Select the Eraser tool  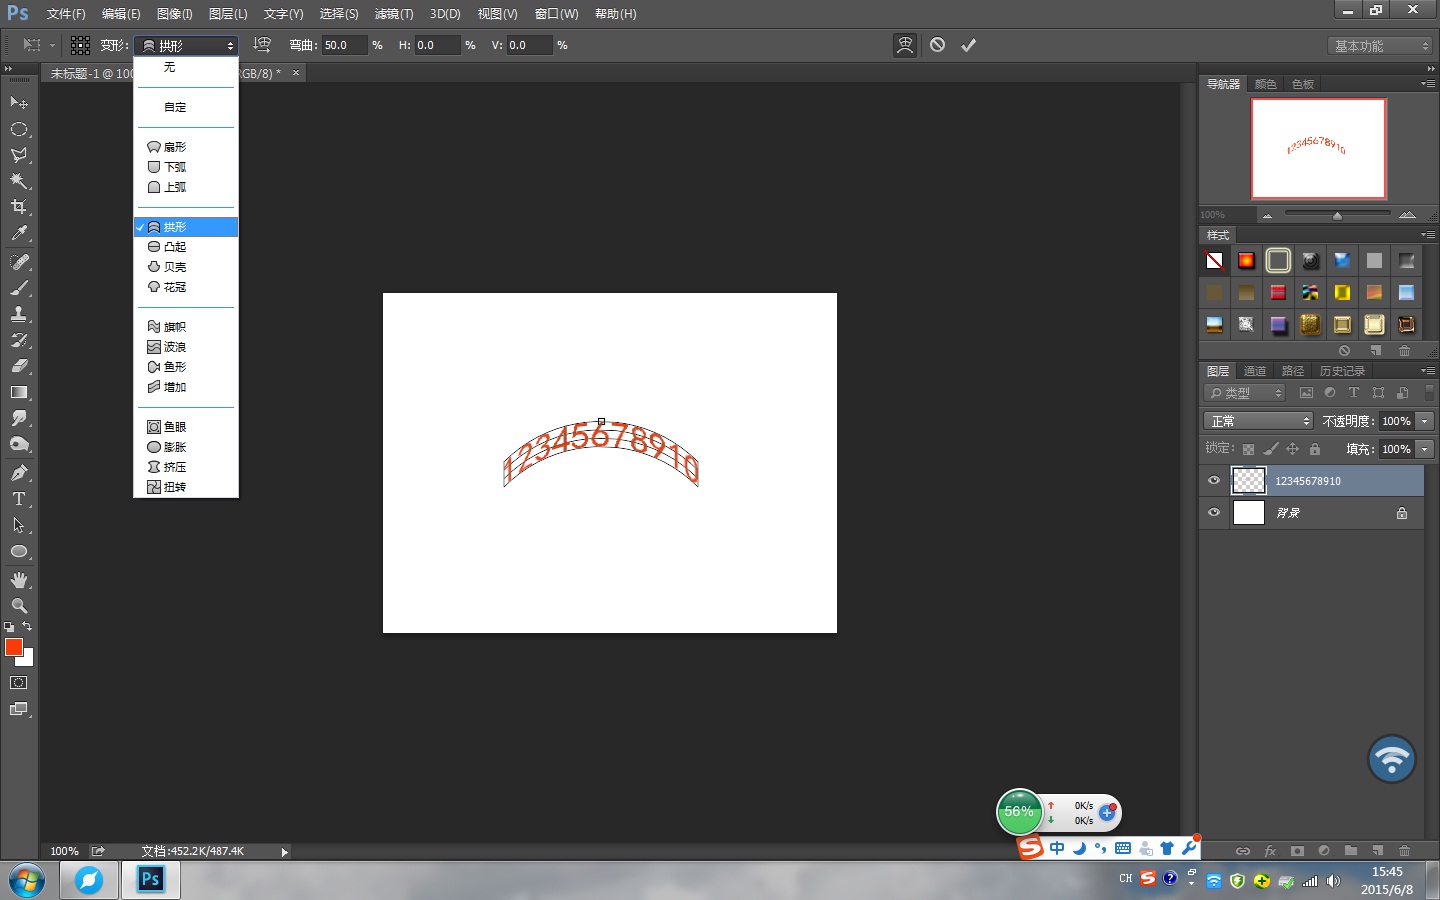coord(19,366)
